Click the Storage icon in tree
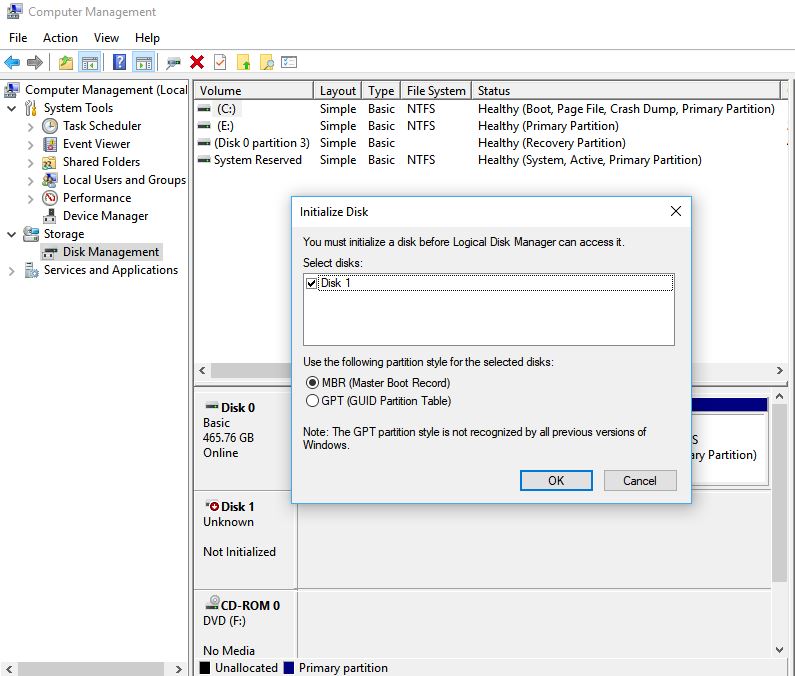This screenshot has width=795, height=676. 31,234
